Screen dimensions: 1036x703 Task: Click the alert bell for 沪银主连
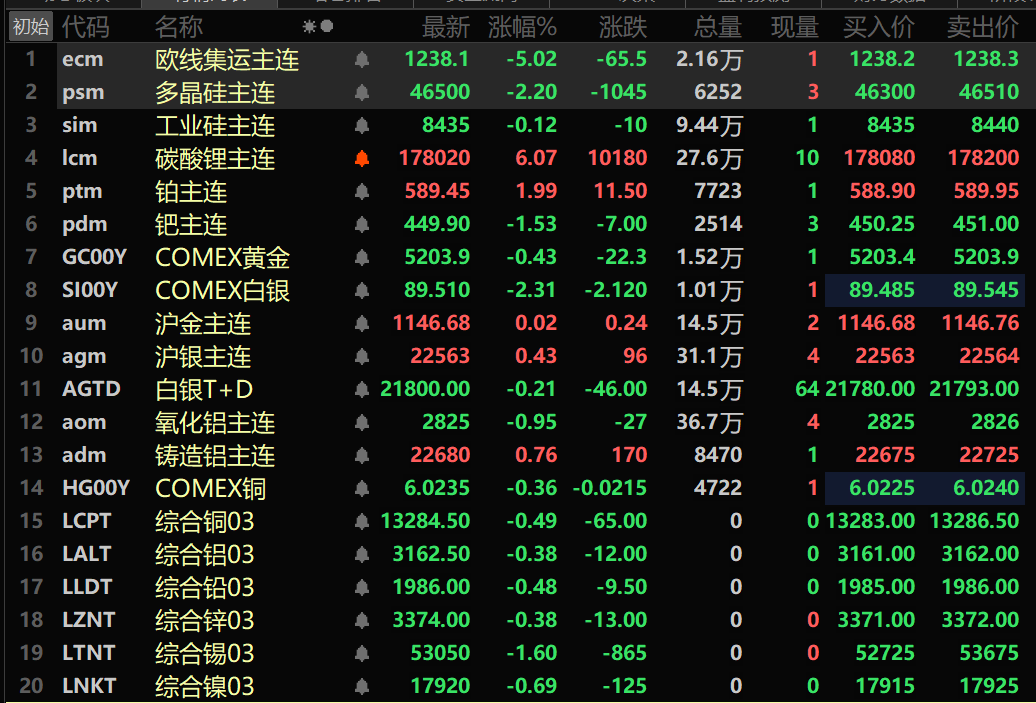tap(361, 356)
